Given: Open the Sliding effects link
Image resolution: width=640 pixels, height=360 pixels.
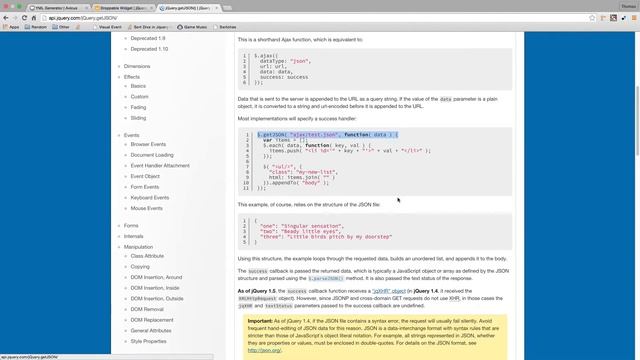Looking at the screenshot, I should coord(138,118).
